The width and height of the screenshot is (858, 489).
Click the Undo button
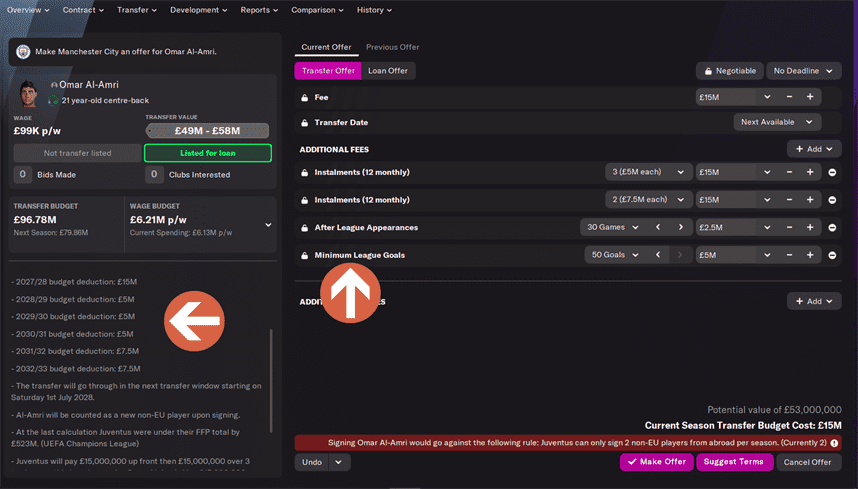[312, 462]
